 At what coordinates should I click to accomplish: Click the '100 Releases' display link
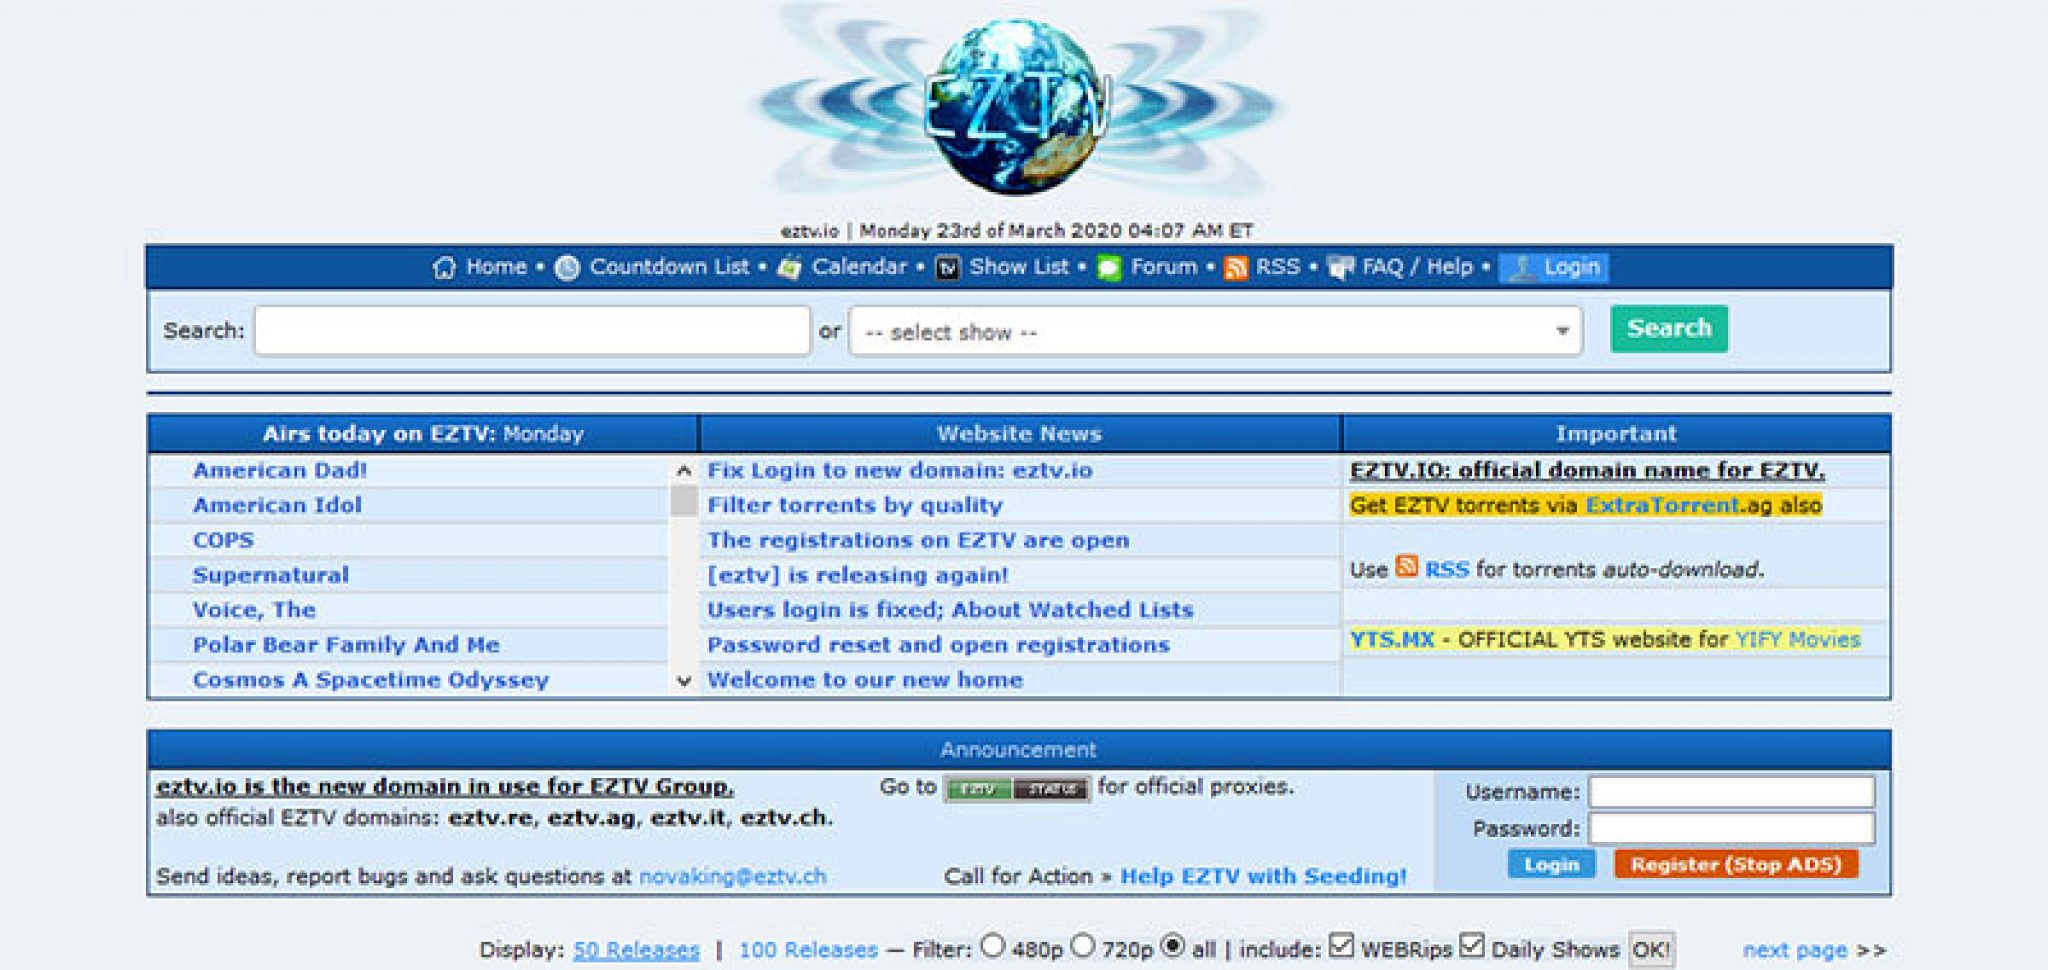click(x=808, y=950)
